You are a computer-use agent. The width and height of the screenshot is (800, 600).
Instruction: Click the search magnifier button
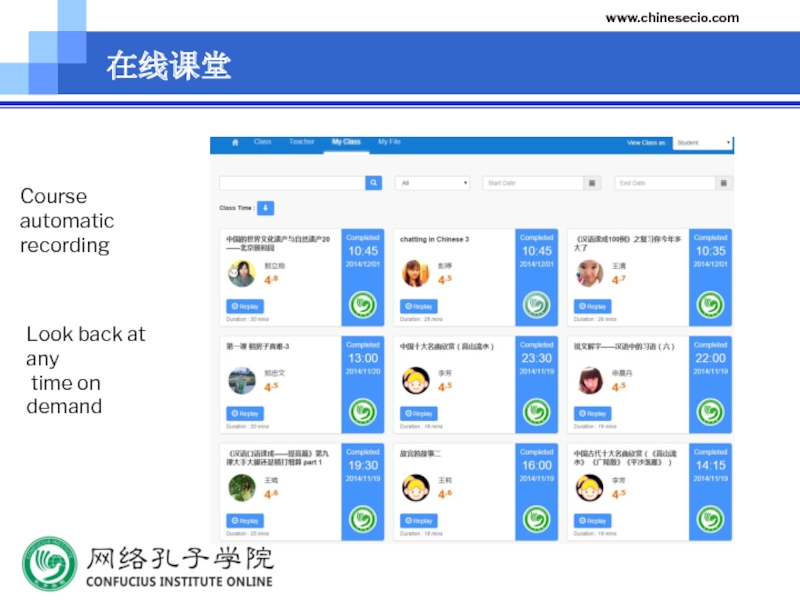point(373,183)
